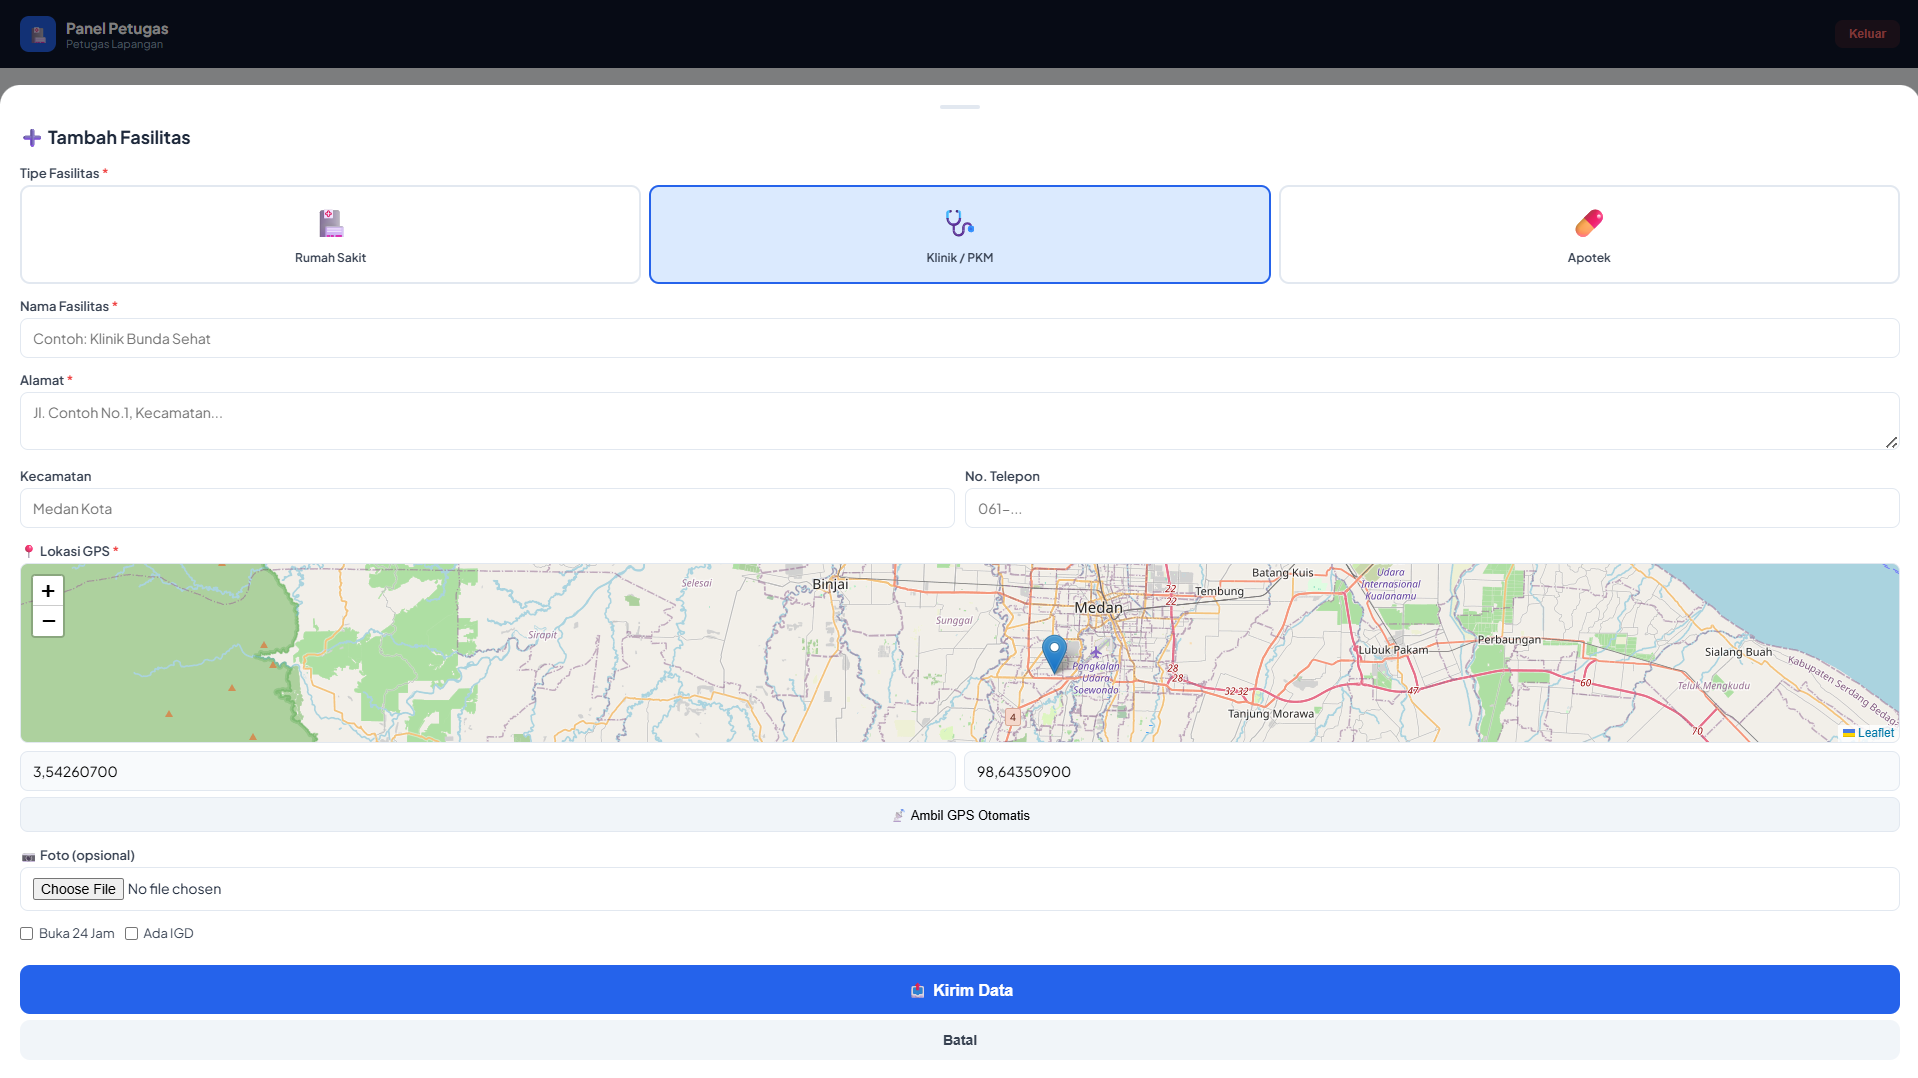Click the hospital building icon
Image resolution: width=1918 pixels, height=1078 pixels.
tap(331, 223)
